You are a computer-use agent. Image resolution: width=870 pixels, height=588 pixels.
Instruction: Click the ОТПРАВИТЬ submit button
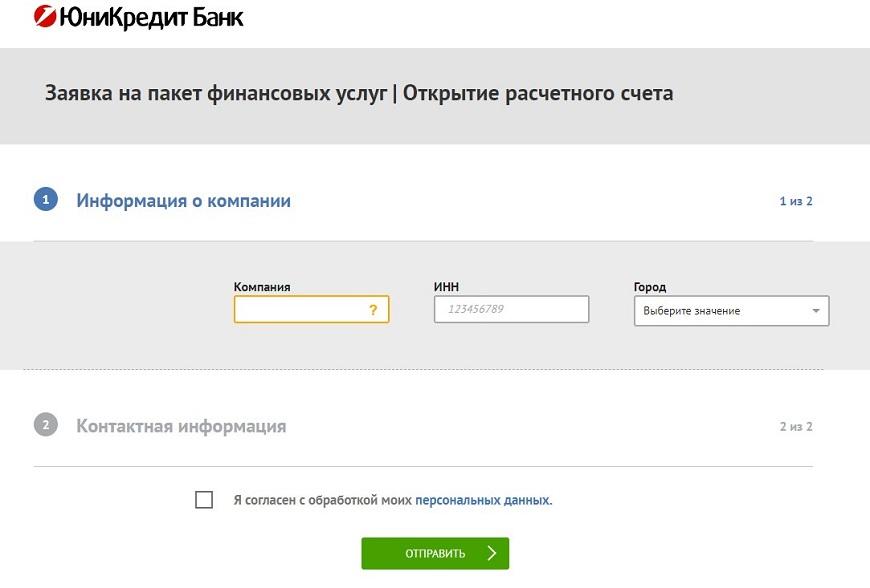435,553
